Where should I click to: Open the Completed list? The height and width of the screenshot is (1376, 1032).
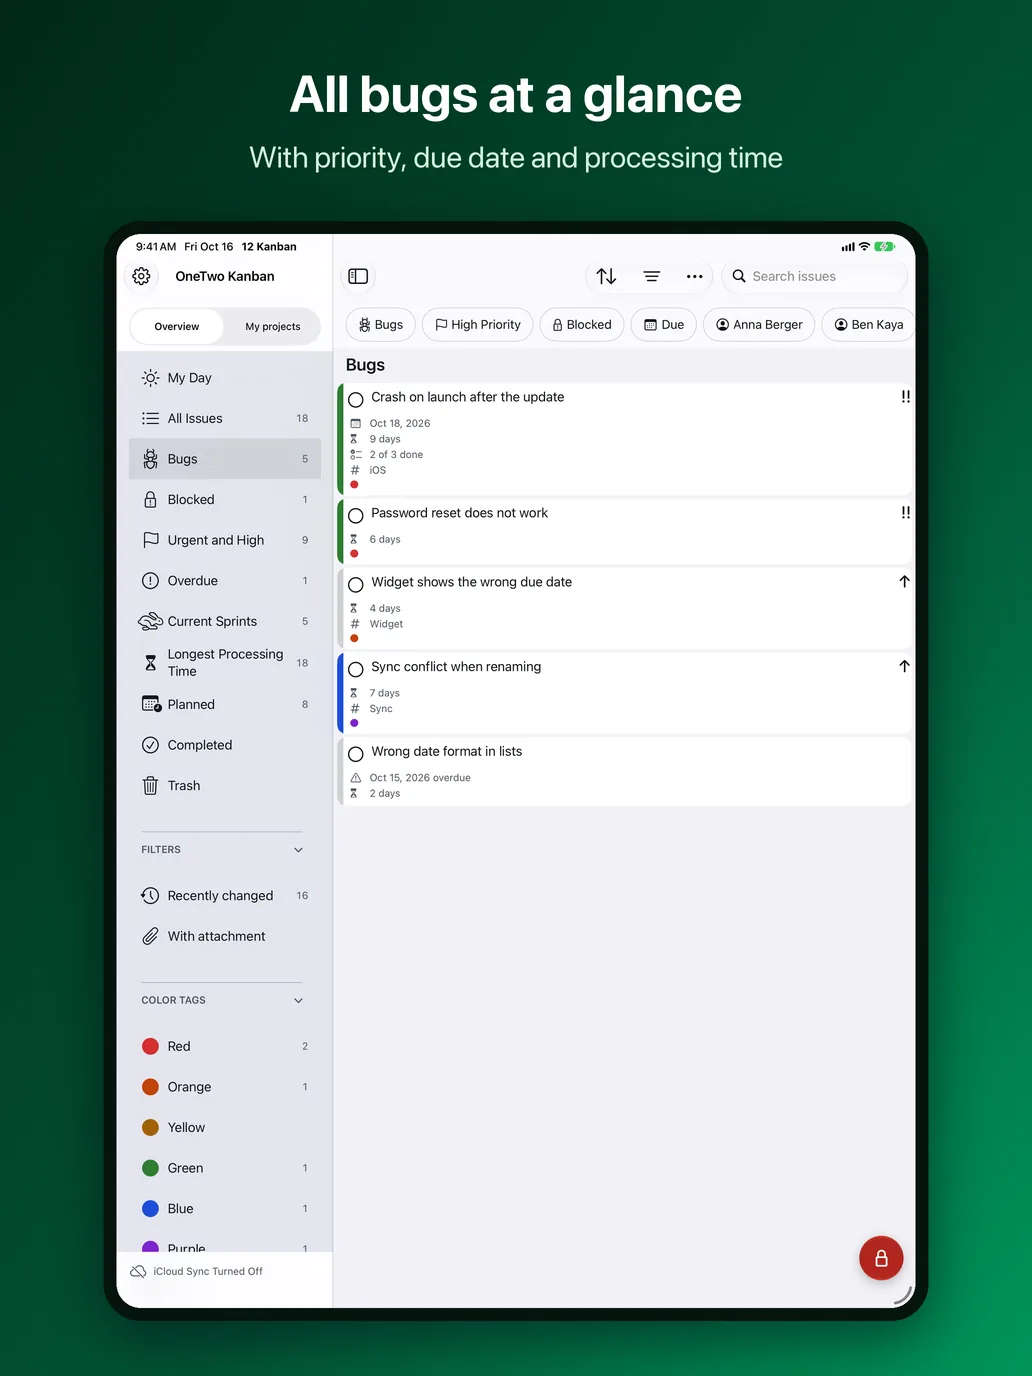click(x=225, y=745)
